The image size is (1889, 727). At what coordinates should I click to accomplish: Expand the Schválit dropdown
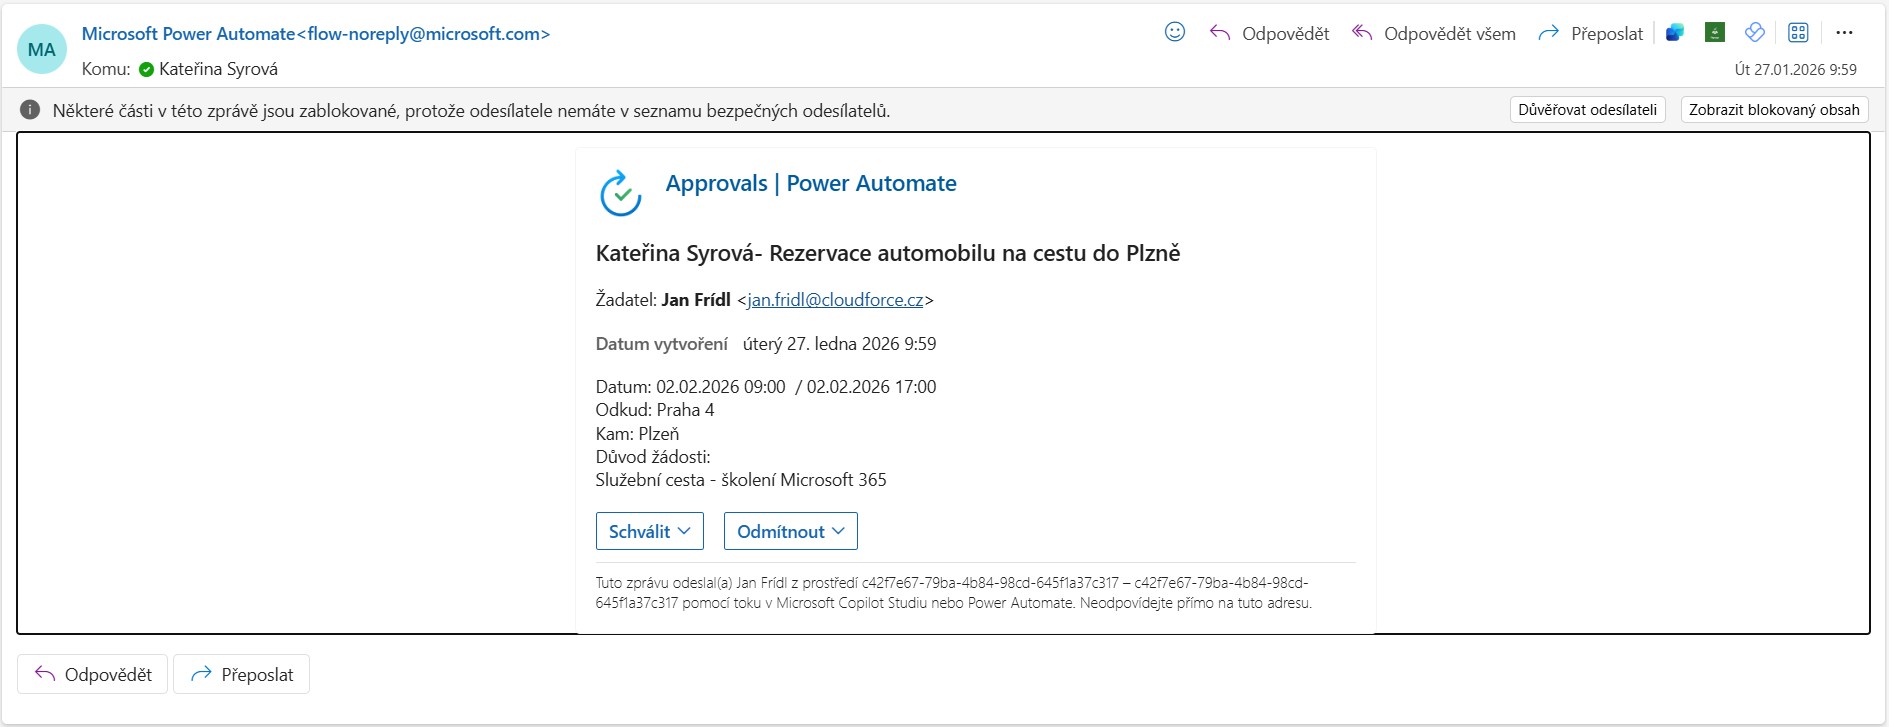(x=650, y=531)
